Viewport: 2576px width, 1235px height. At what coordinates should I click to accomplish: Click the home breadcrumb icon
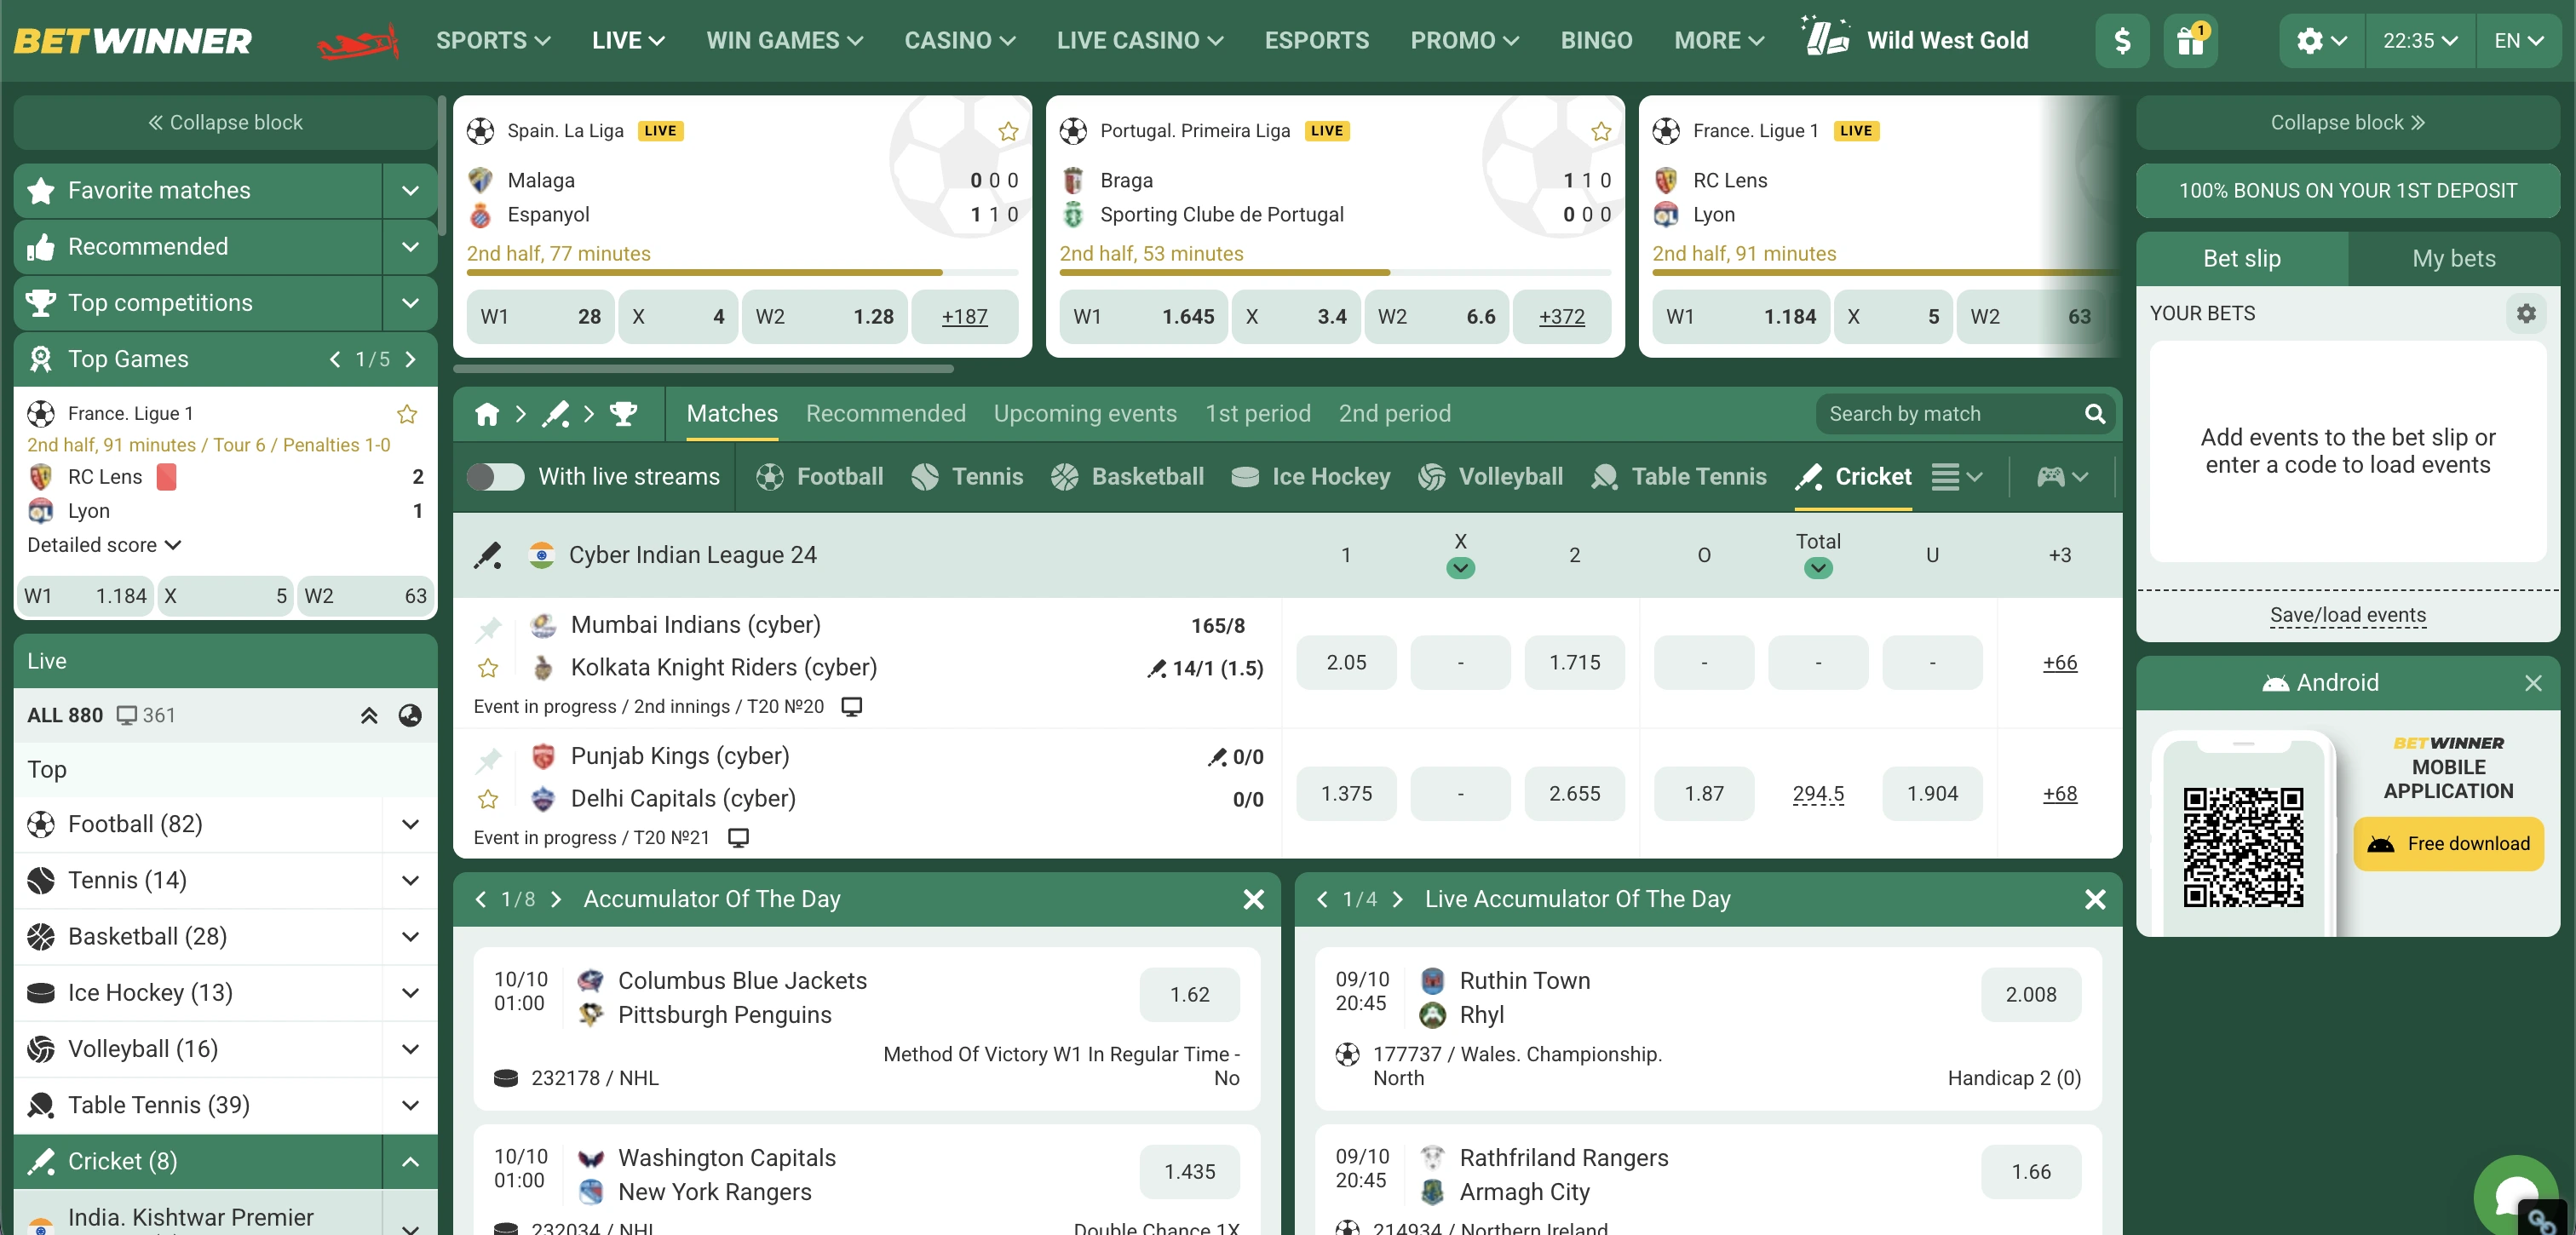coord(487,414)
